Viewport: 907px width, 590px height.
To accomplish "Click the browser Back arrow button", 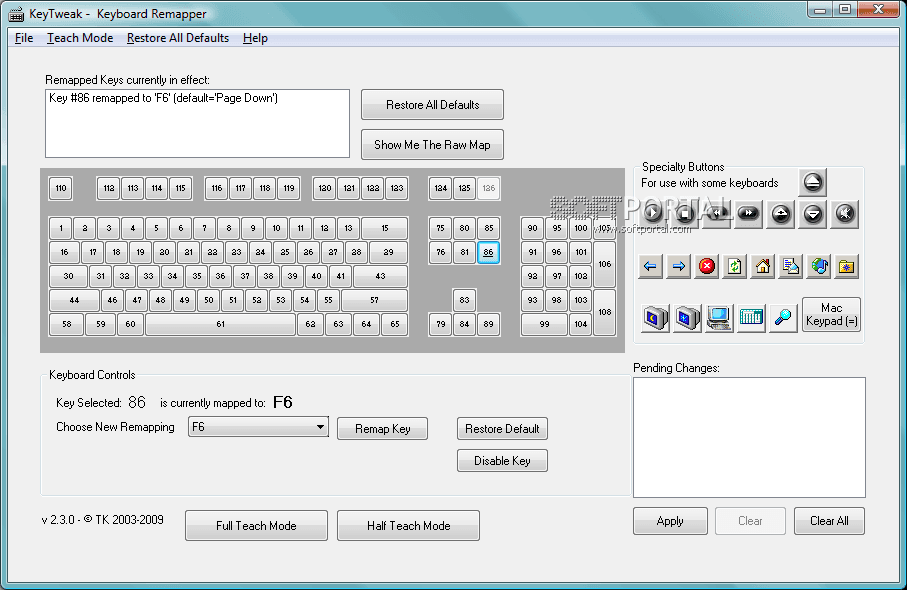I will click(x=650, y=267).
